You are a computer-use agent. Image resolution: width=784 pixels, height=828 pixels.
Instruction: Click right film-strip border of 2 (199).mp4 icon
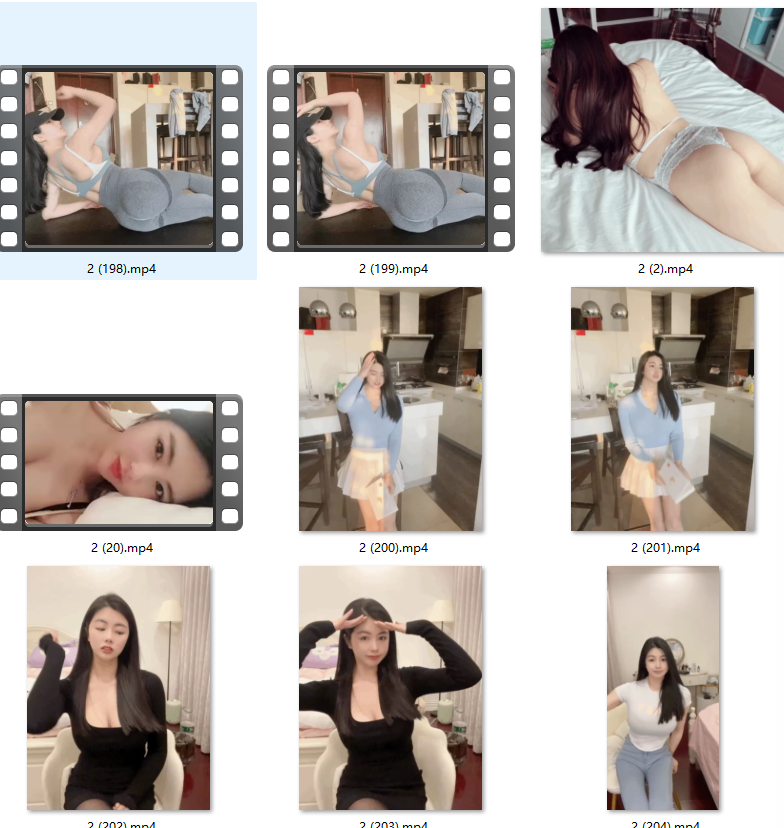point(500,158)
